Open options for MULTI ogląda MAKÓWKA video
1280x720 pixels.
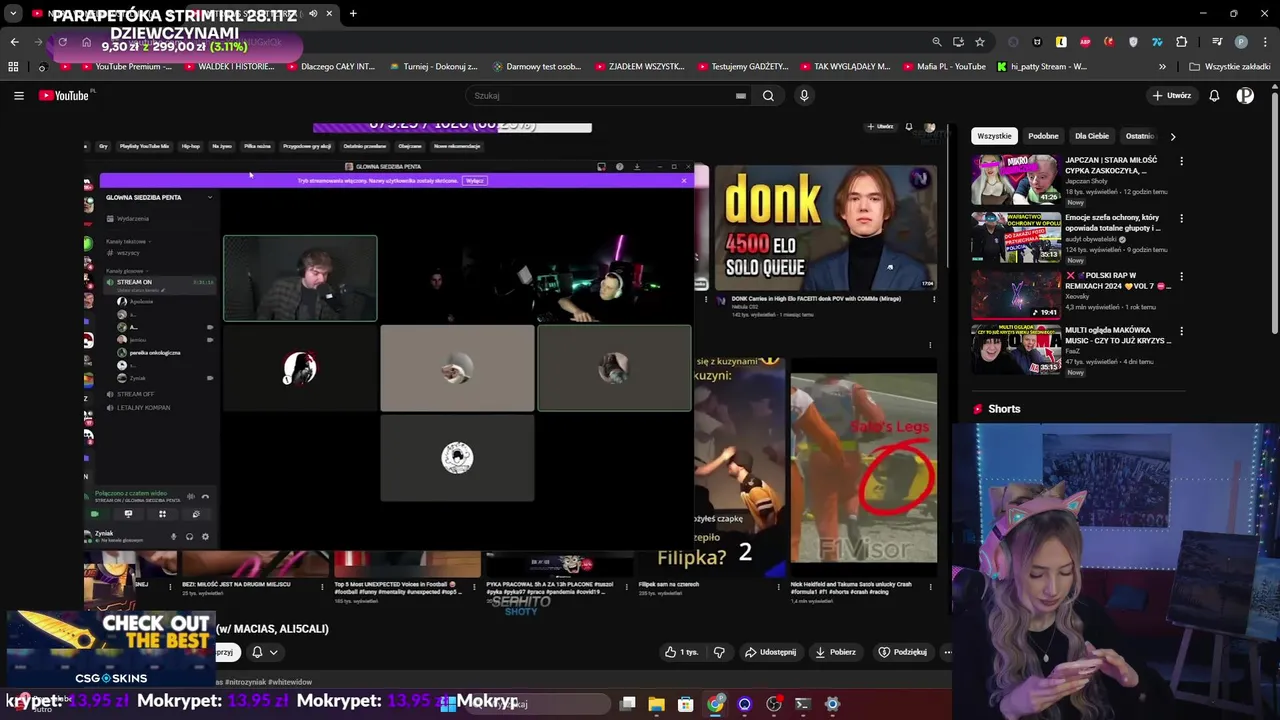click(1181, 331)
